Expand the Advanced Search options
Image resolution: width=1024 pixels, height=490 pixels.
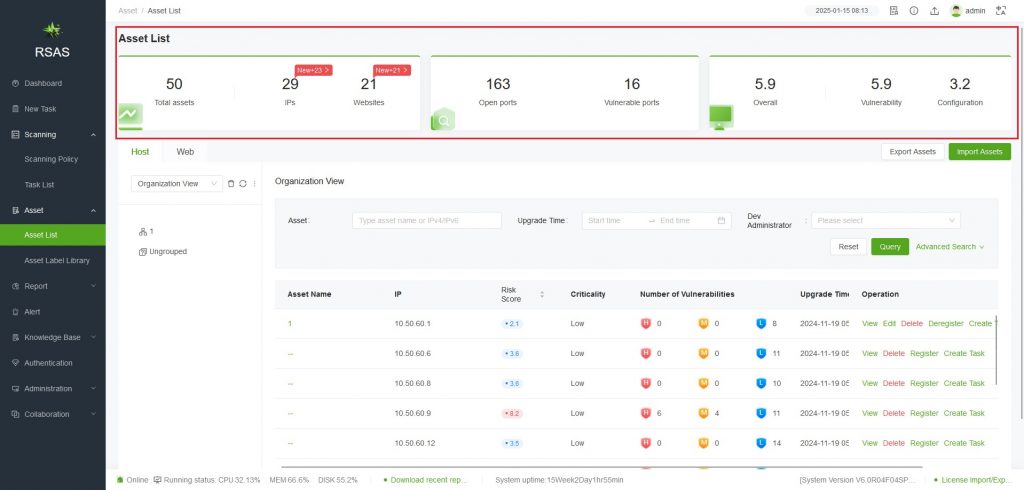click(950, 247)
